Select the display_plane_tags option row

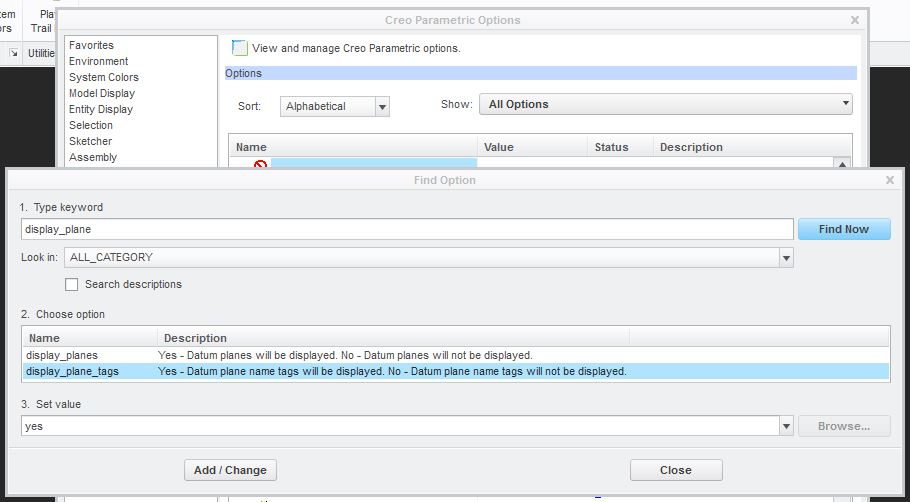(456, 371)
